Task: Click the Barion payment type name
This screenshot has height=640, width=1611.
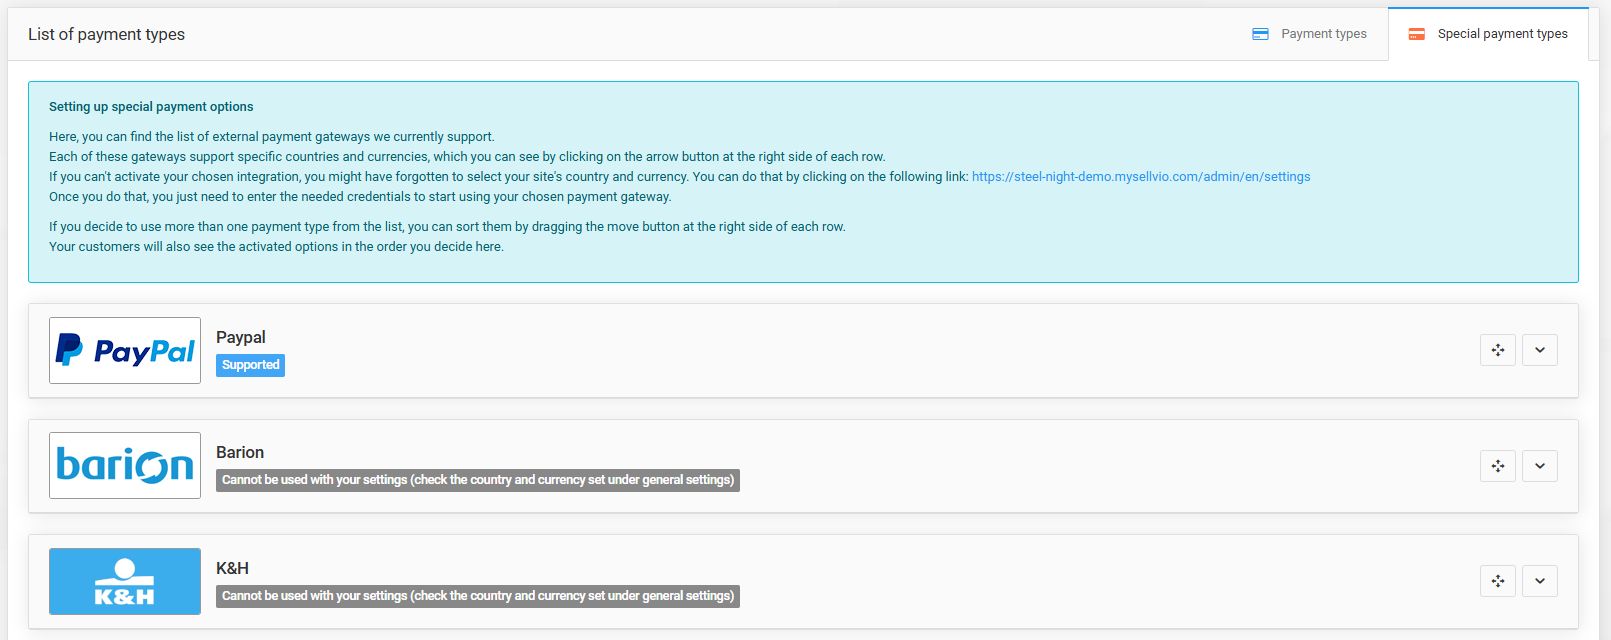Action: pyautogui.click(x=240, y=452)
